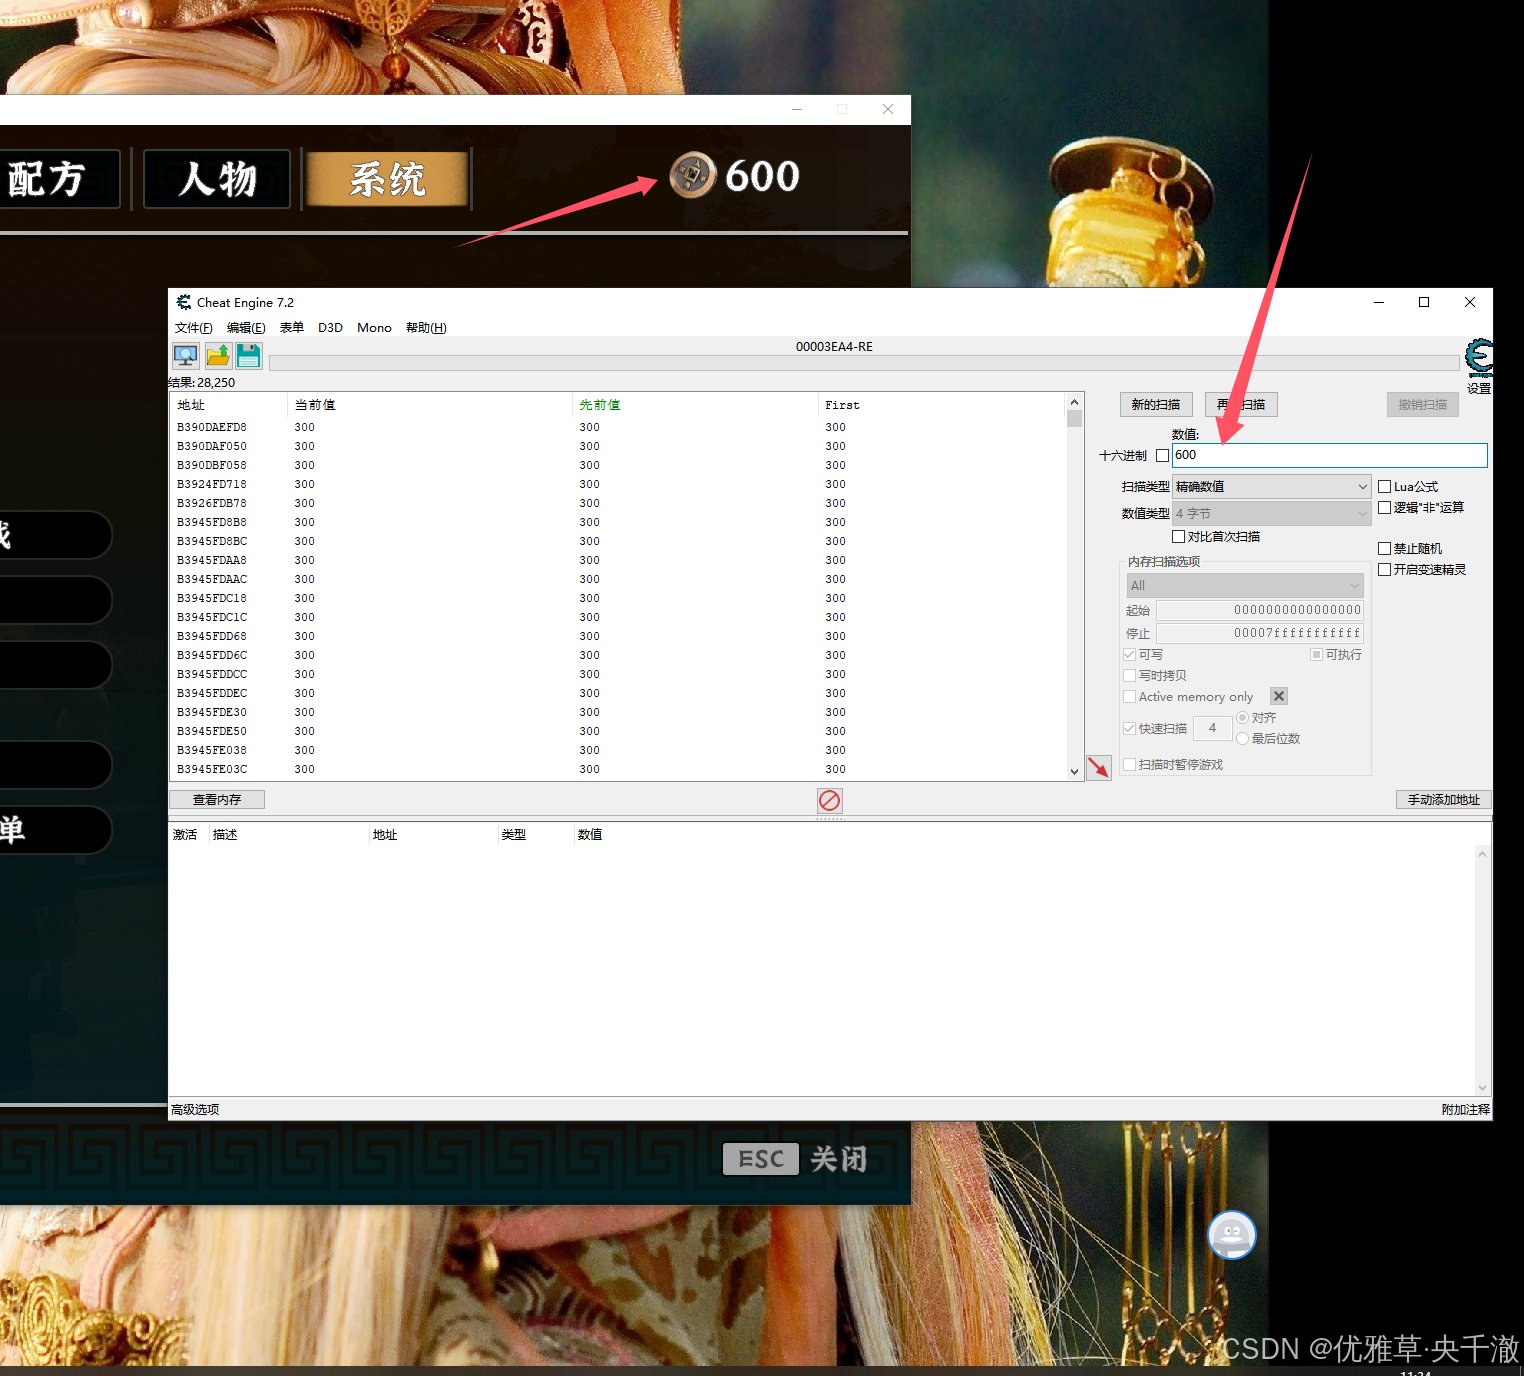Click the 手动添加地址 button

click(1444, 800)
